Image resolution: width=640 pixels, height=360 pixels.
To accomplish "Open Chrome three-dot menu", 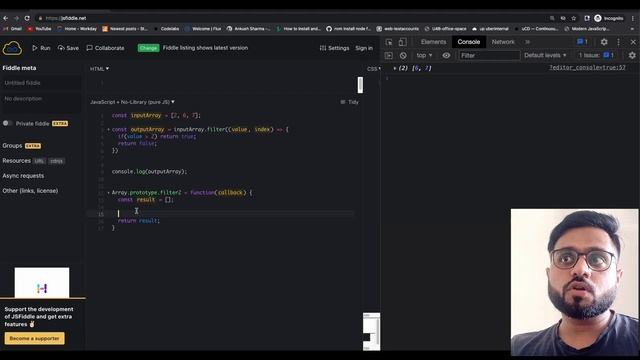I will tap(633, 18).
